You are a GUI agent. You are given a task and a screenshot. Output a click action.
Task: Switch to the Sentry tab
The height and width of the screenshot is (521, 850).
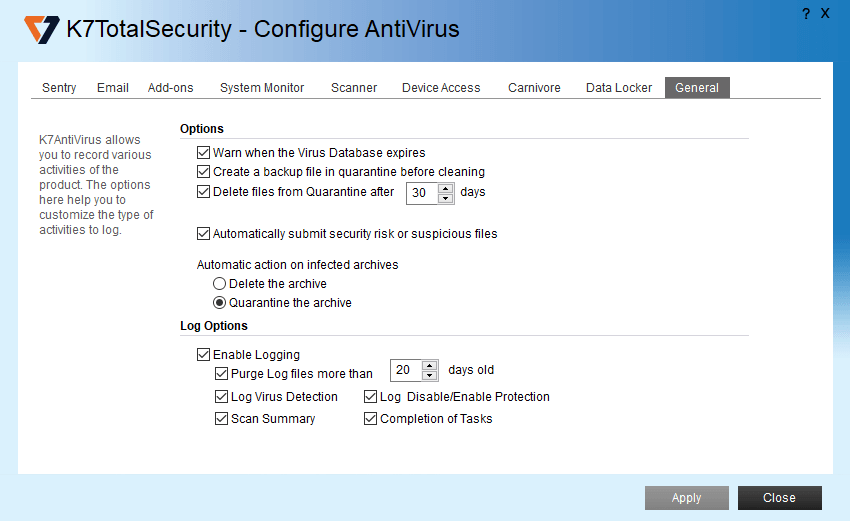(59, 88)
